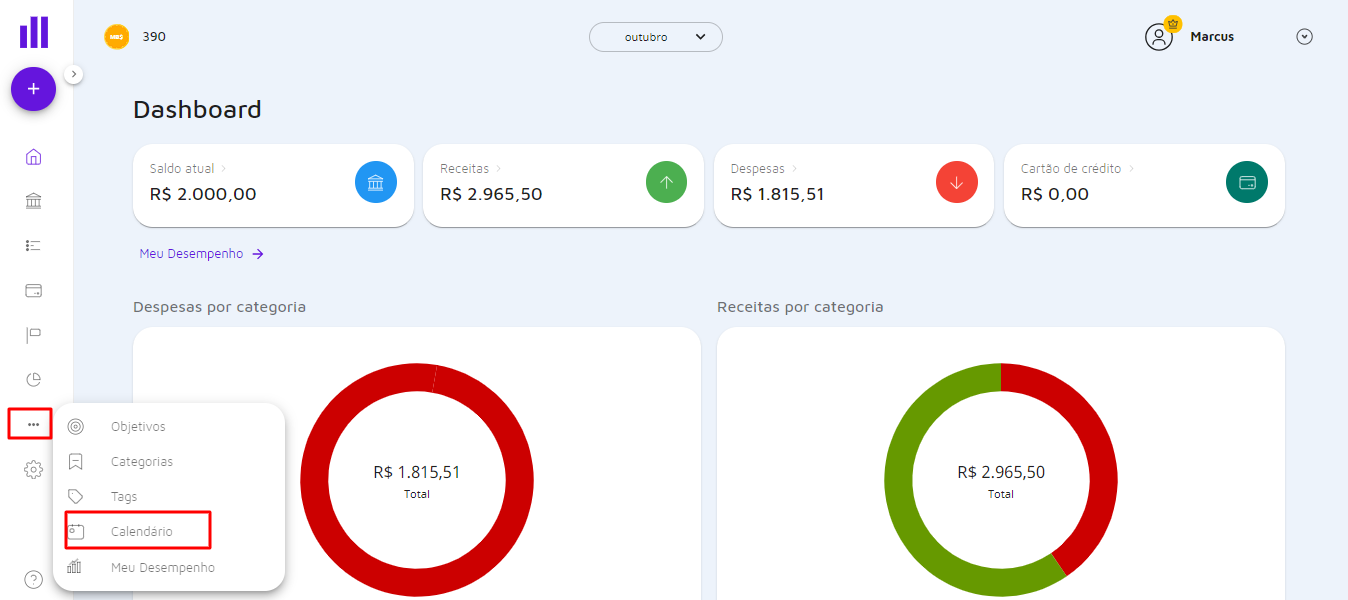This screenshot has height=600, width=1348.
Task: Click the help question mark icon
Action: (33, 579)
